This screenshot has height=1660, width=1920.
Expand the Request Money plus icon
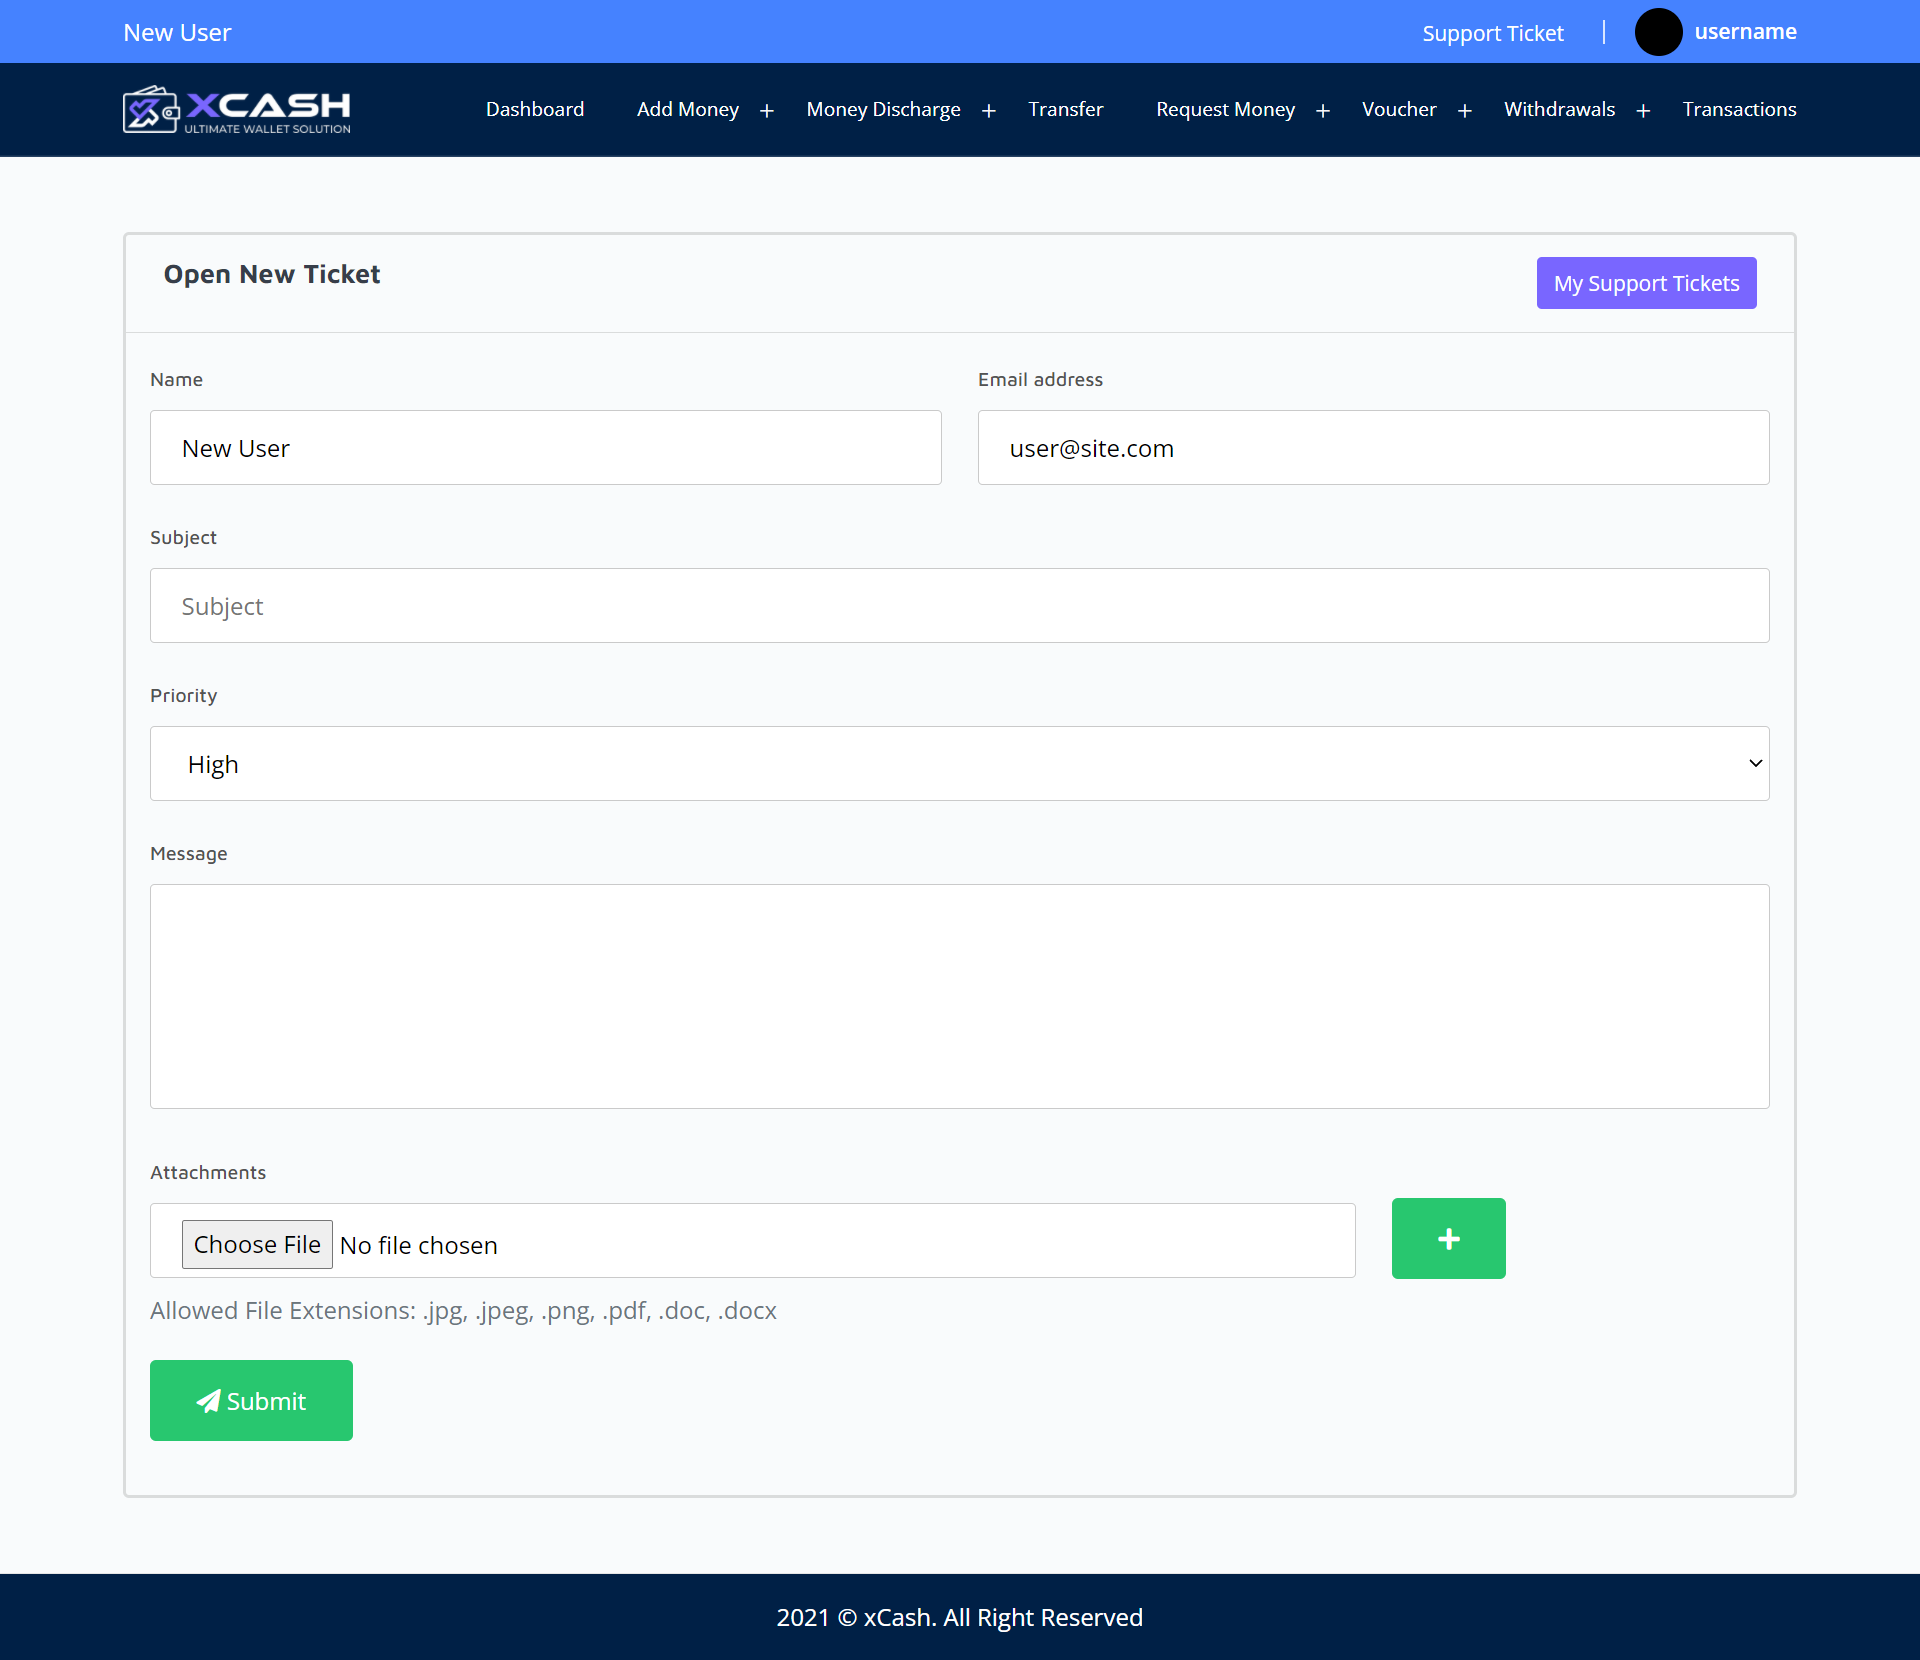1323,111
